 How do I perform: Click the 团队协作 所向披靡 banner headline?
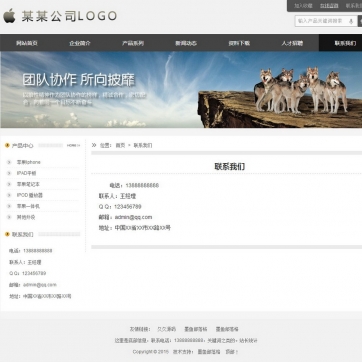tap(79, 80)
